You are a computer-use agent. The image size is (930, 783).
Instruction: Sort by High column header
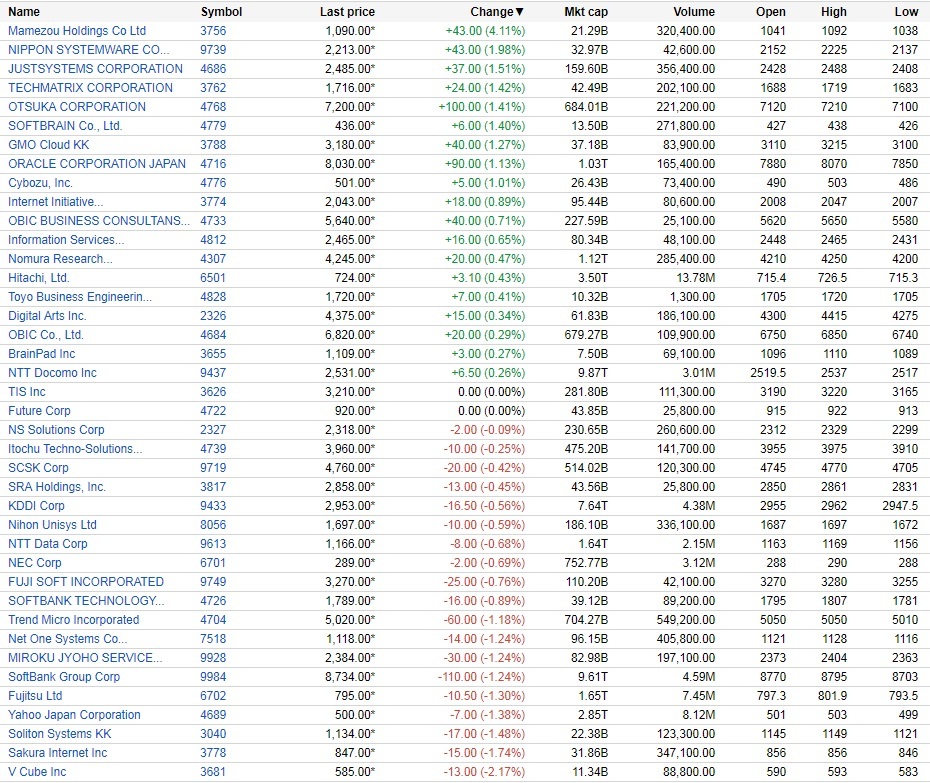[834, 12]
